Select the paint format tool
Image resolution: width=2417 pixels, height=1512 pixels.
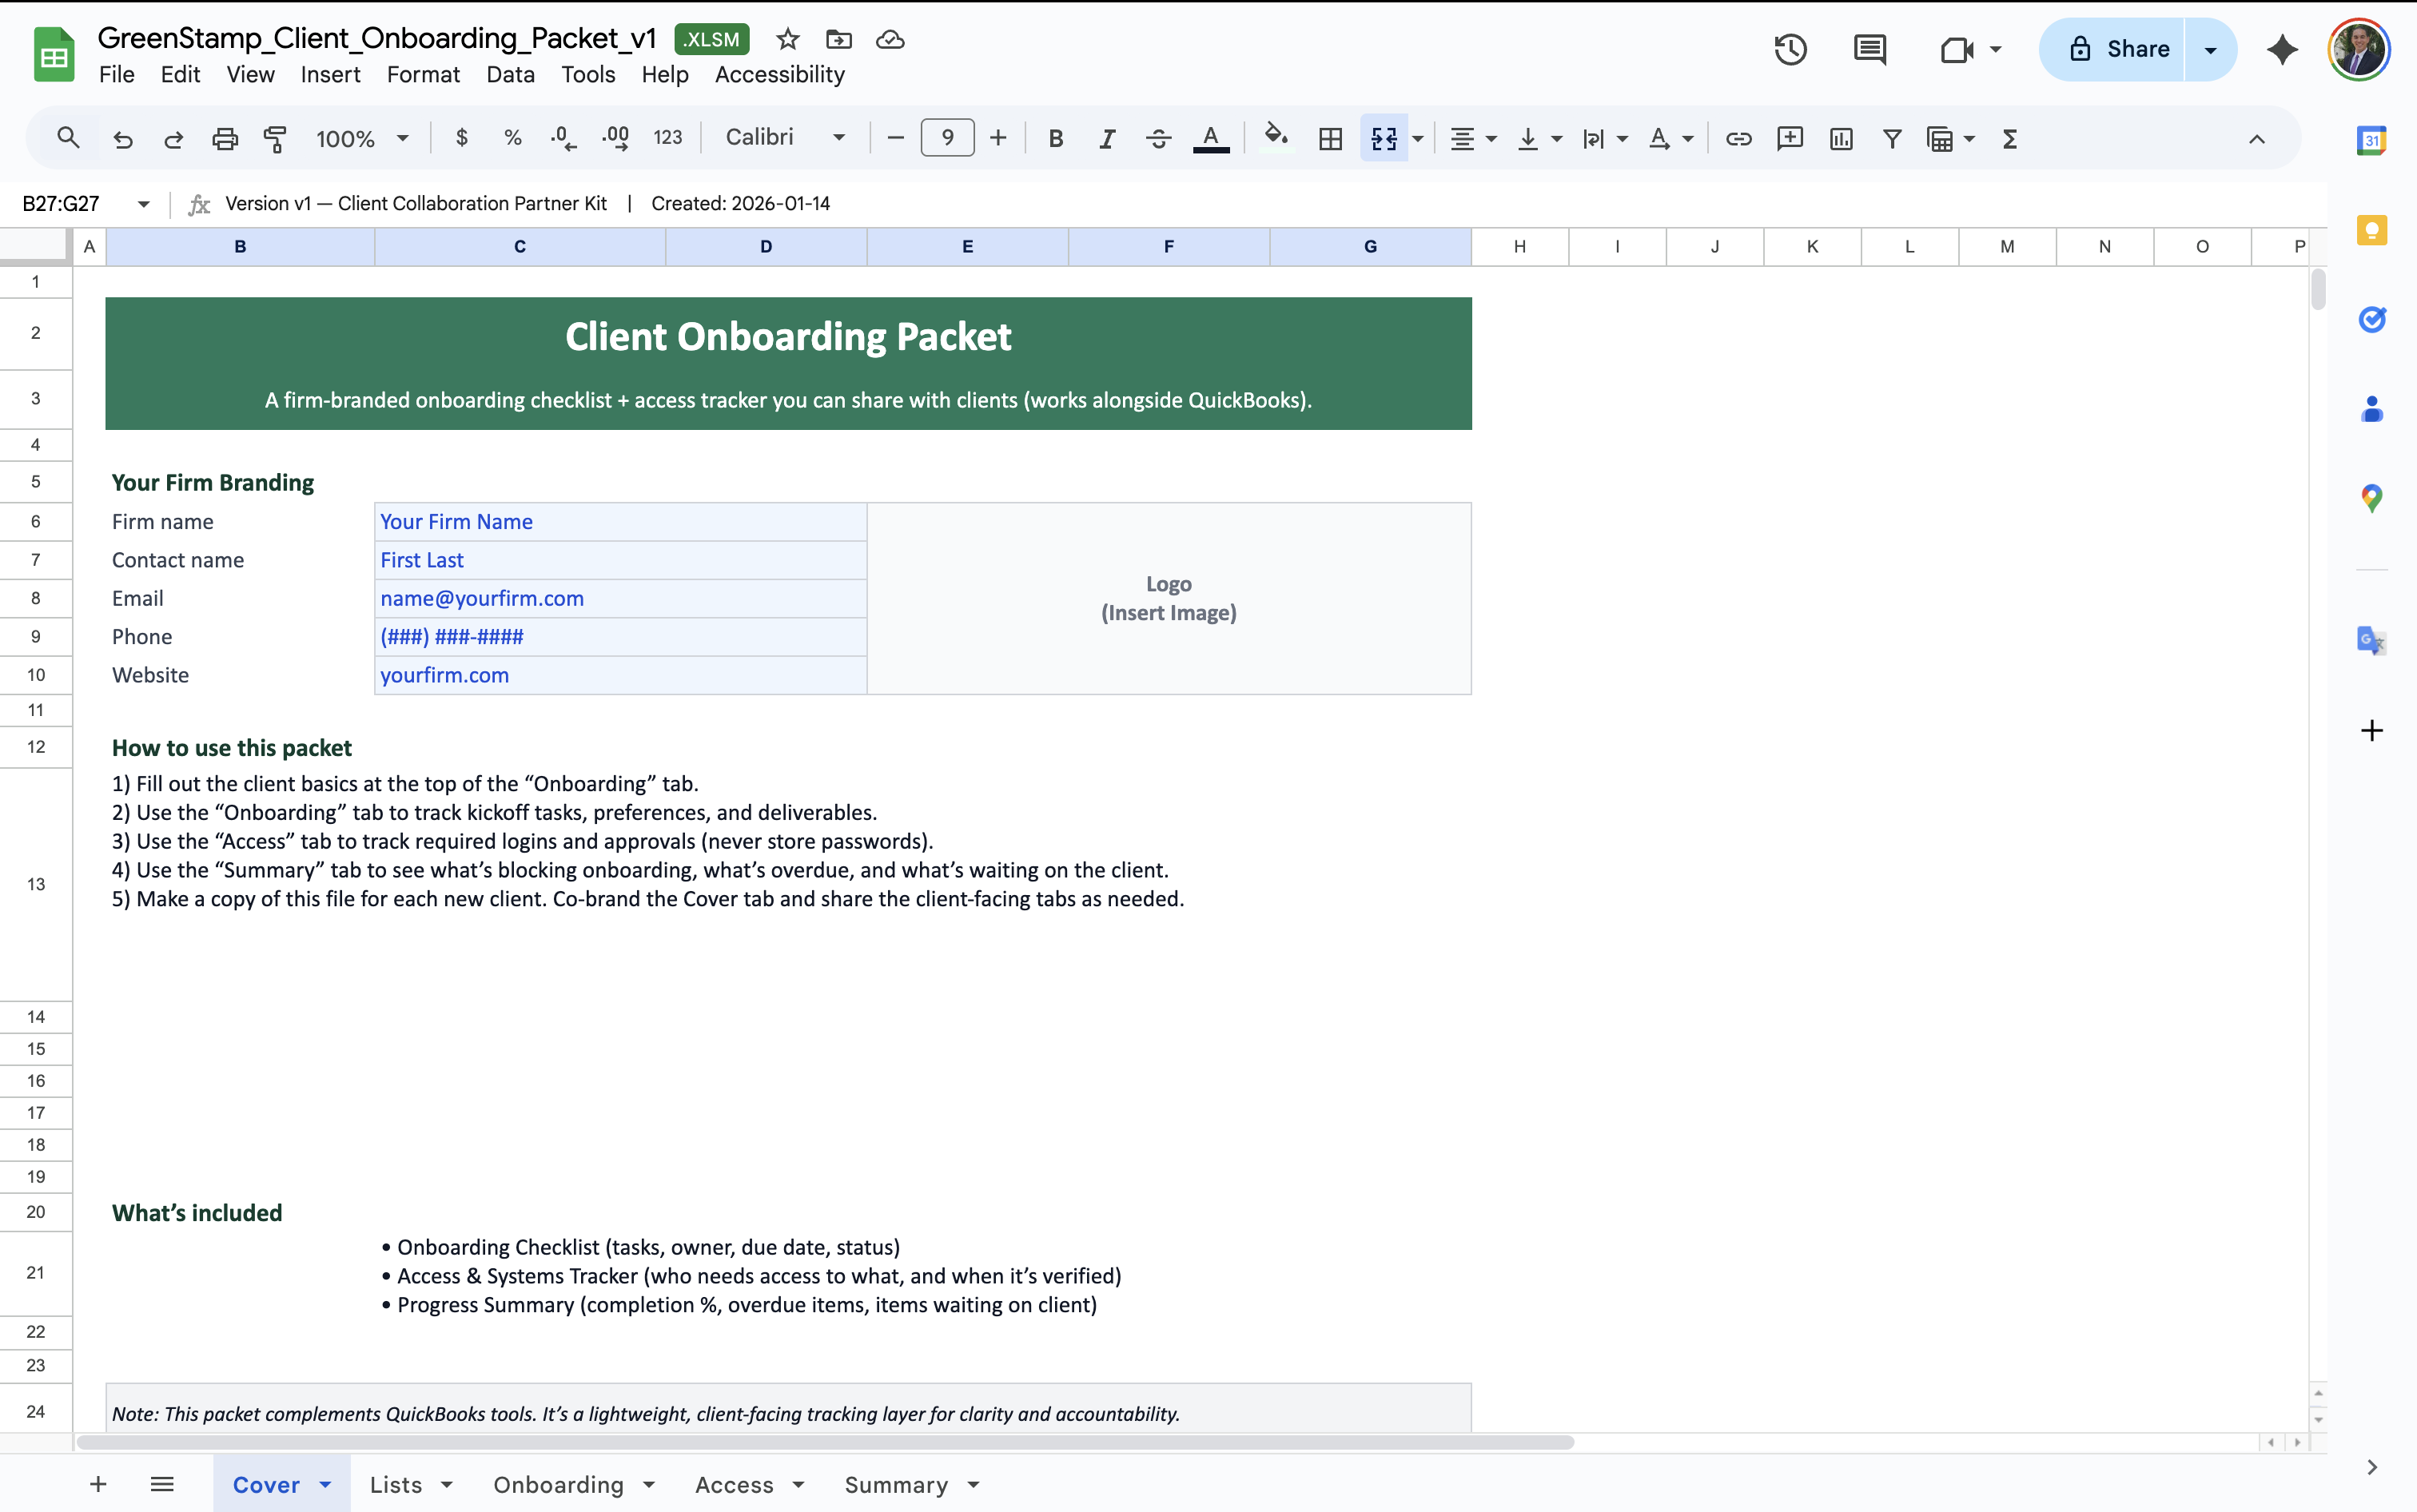click(276, 138)
